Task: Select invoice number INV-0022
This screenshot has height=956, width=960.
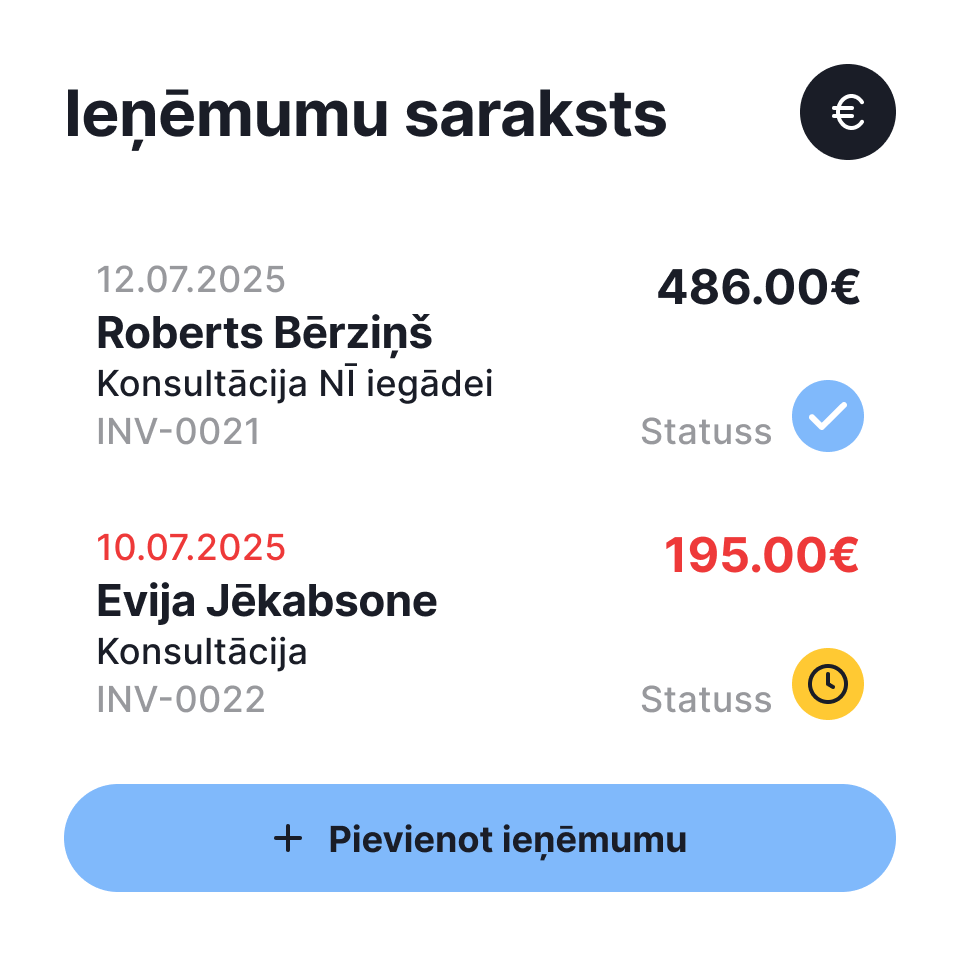Action: [x=181, y=699]
